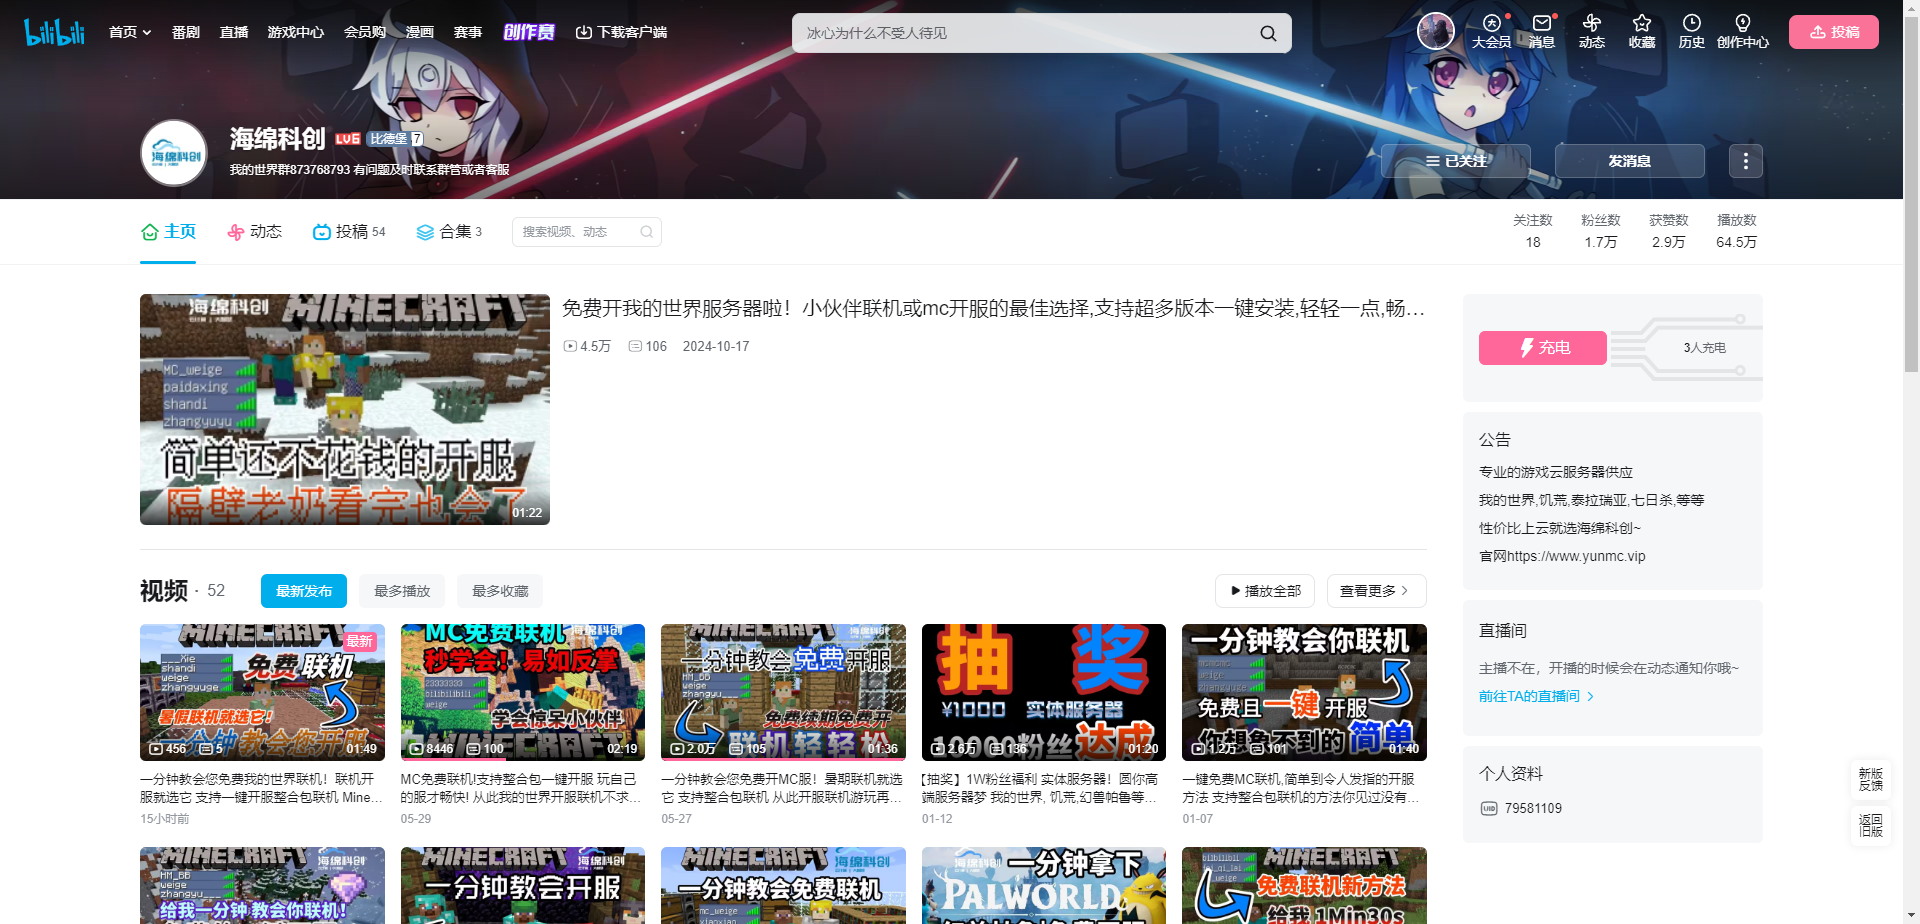
Task: Select the 最新发布 sort option
Action: [x=304, y=591]
